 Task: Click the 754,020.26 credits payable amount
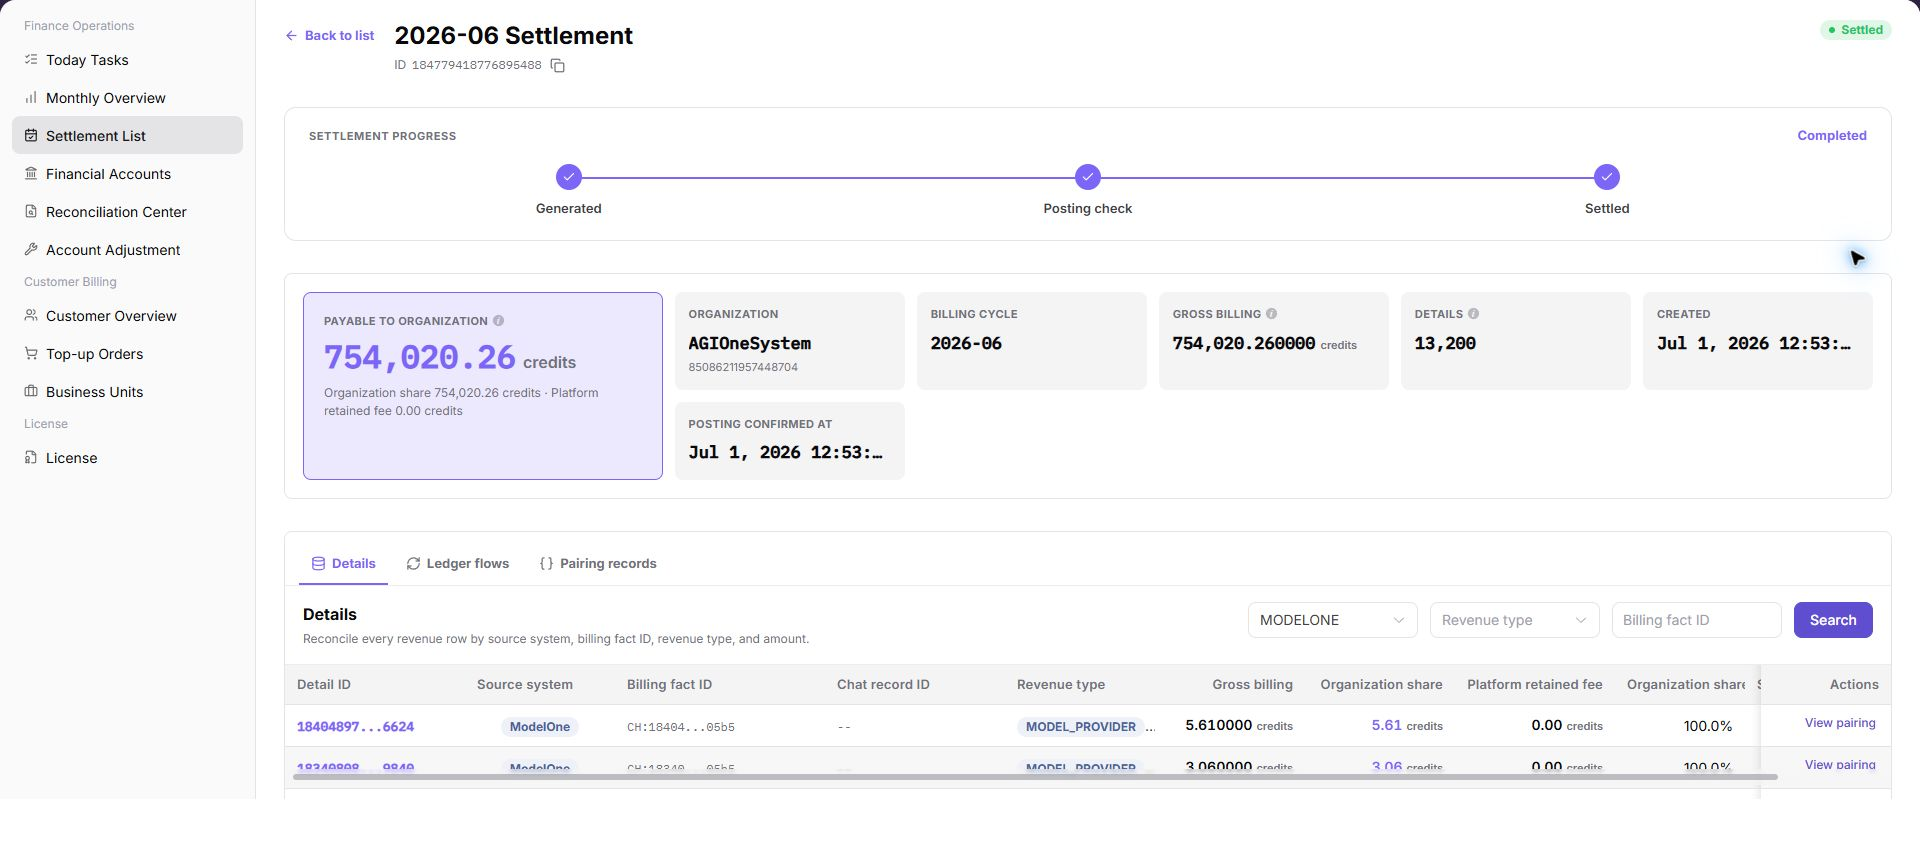coord(449,357)
